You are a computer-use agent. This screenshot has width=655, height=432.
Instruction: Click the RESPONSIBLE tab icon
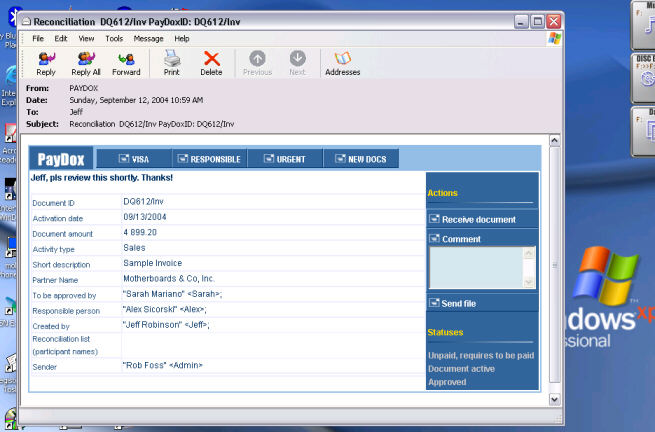tap(183, 159)
